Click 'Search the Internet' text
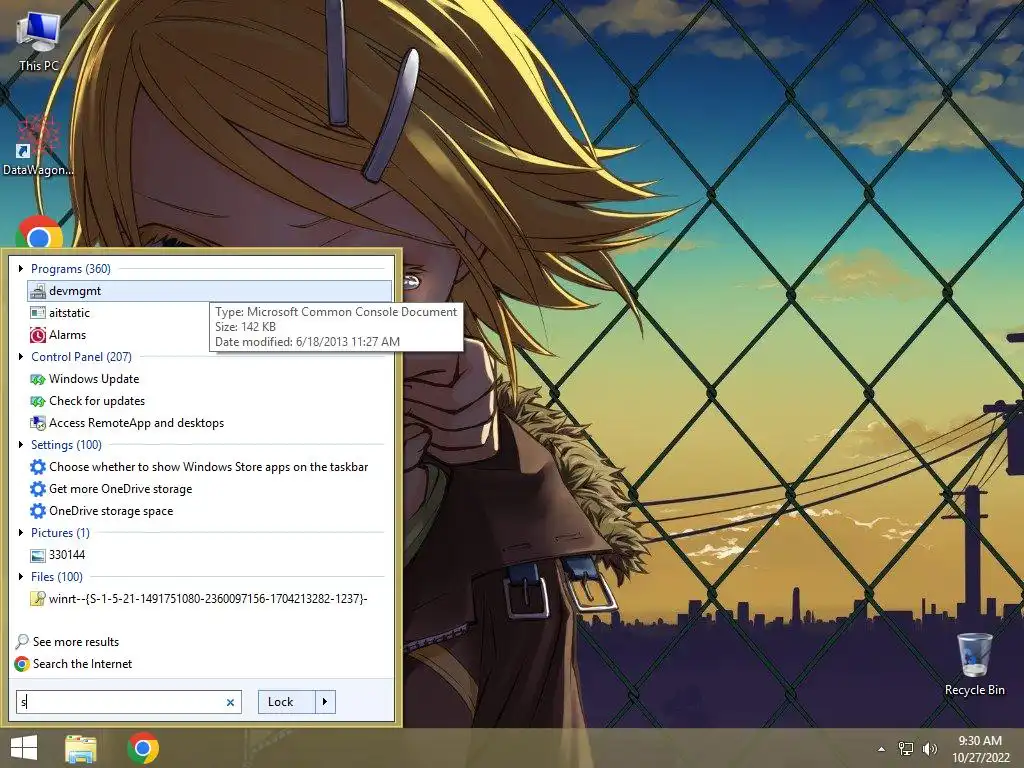1024x768 pixels. (82, 664)
